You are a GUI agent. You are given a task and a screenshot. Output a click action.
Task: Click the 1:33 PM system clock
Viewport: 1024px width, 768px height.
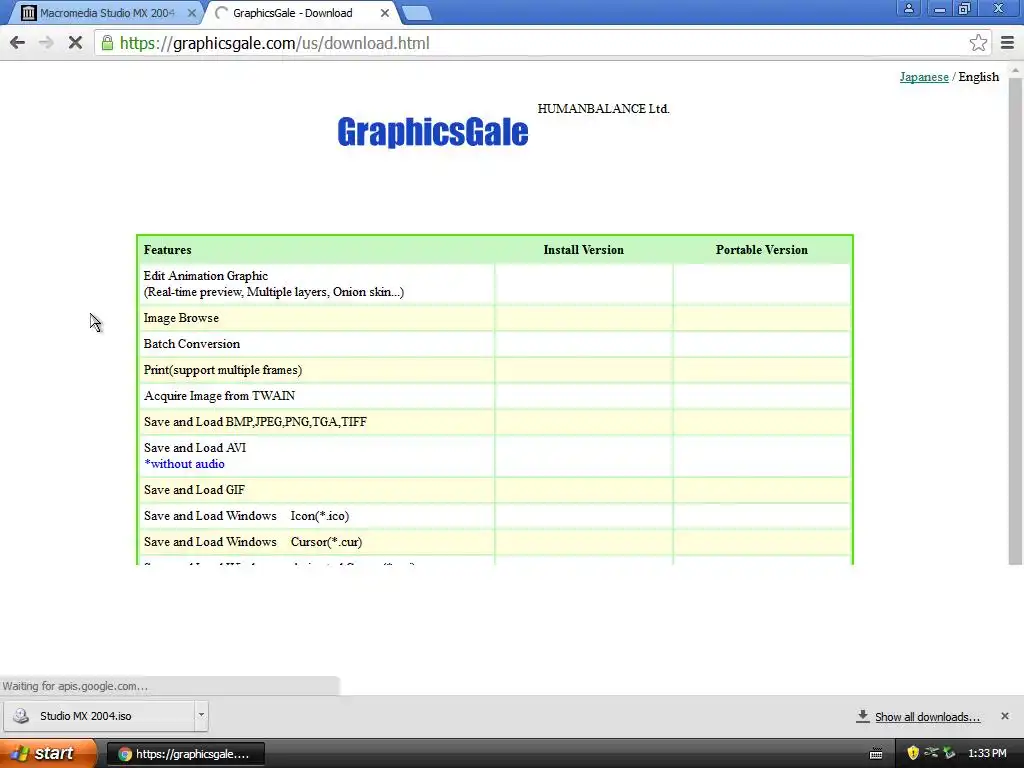pyautogui.click(x=987, y=754)
